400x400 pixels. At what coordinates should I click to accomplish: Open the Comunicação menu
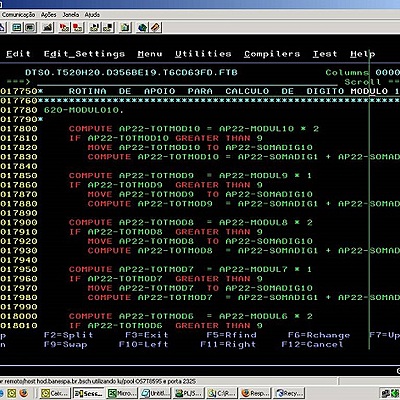click(18, 15)
